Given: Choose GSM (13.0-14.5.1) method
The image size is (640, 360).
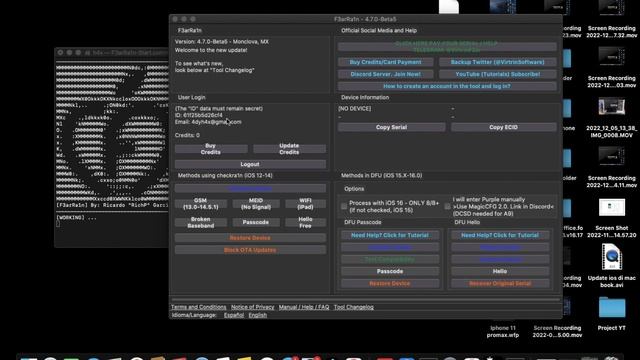Looking at the screenshot, I should click(x=200, y=204).
